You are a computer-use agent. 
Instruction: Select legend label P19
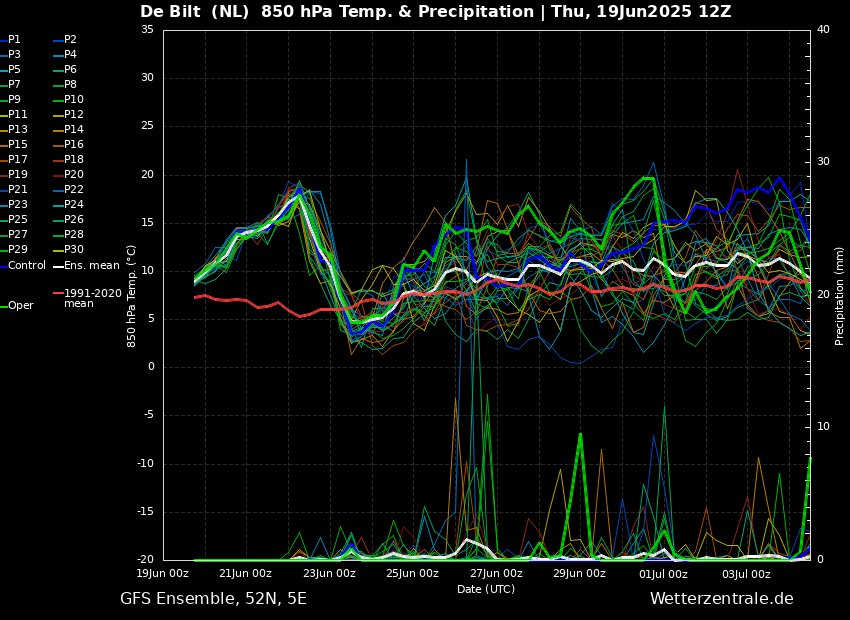click(17, 175)
